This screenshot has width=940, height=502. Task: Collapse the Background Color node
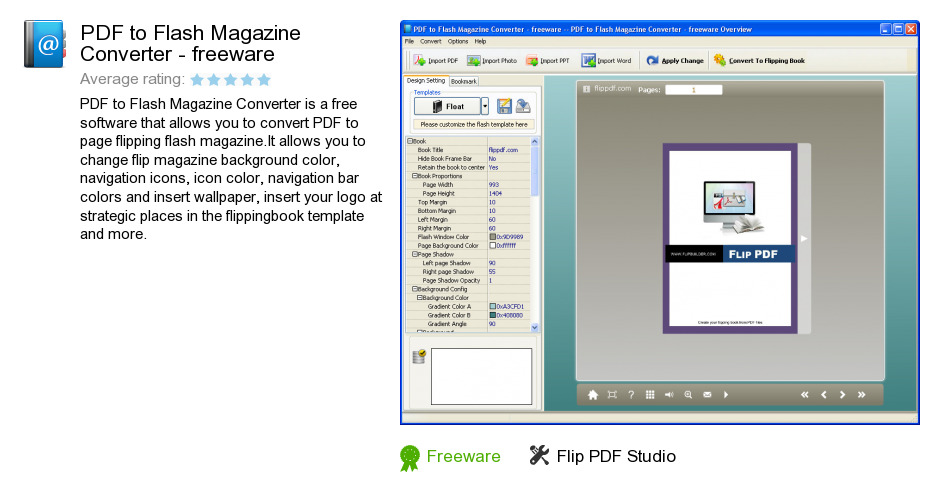(420, 297)
